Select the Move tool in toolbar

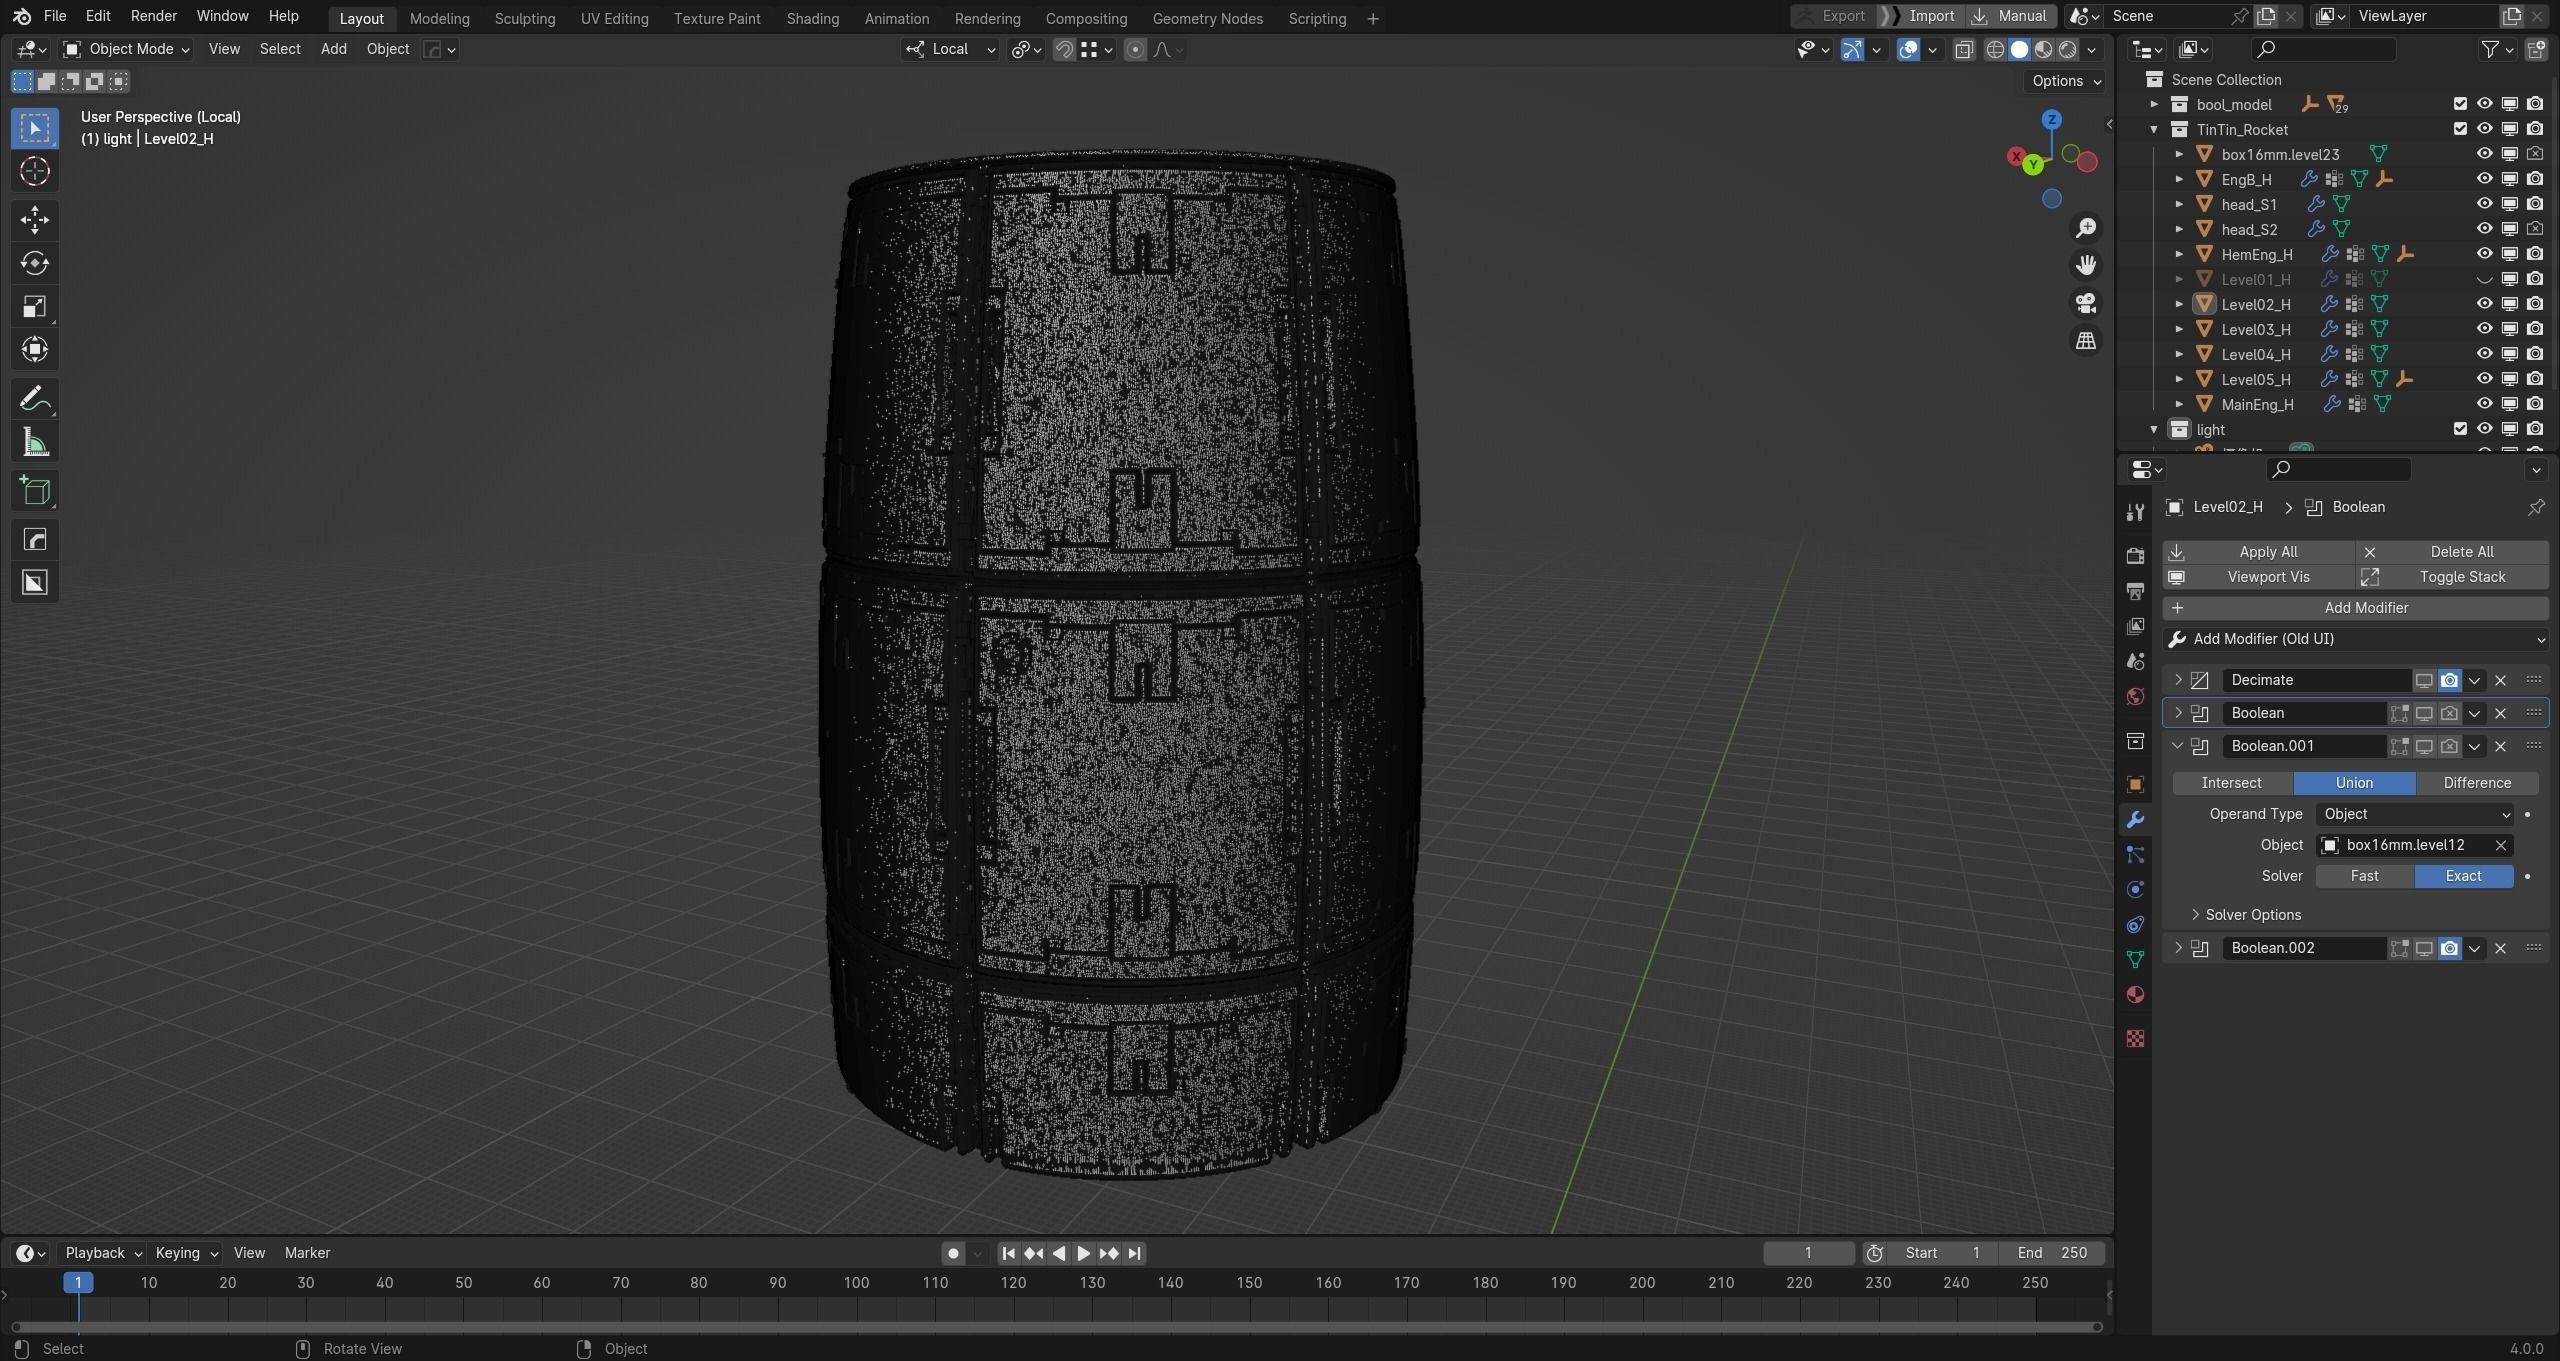tap(35, 219)
